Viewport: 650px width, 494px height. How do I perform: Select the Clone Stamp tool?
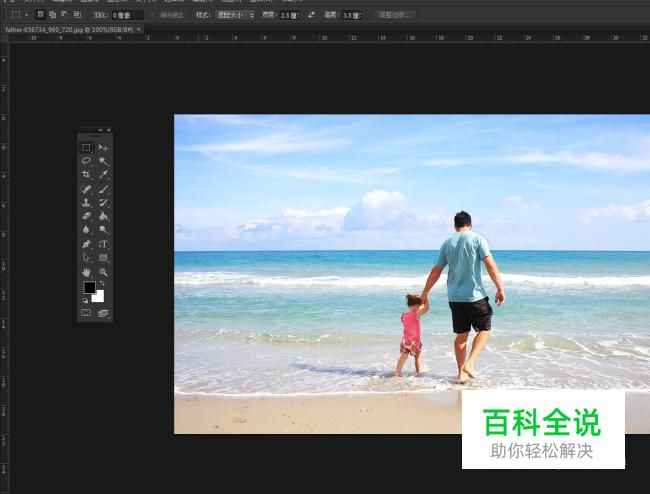point(86,202)
